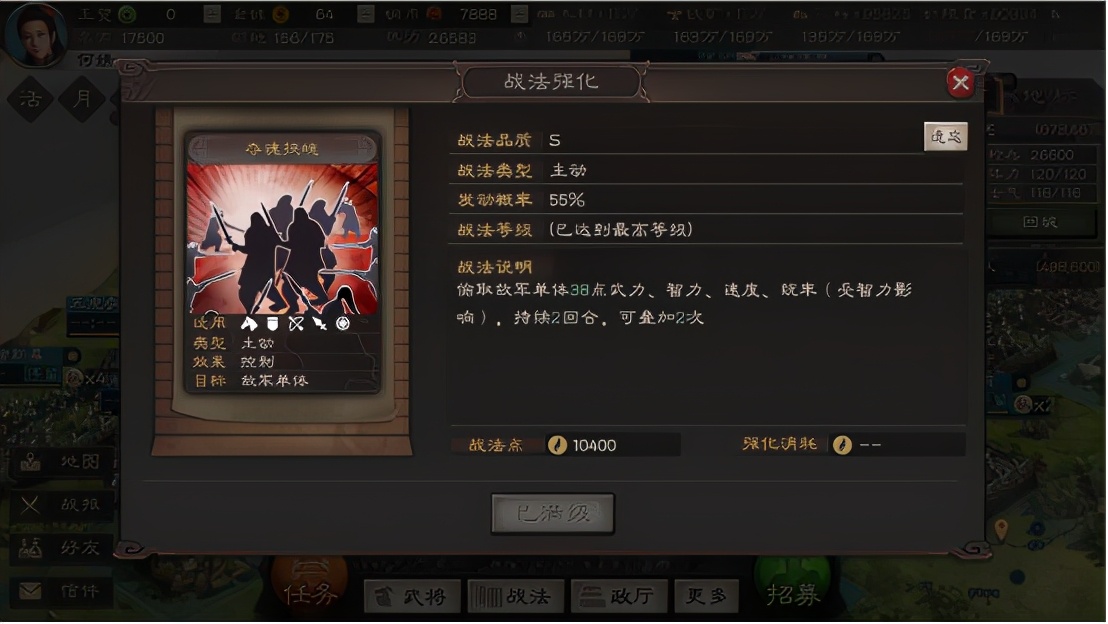Click the skill card artwork

(x=283, y=239)
